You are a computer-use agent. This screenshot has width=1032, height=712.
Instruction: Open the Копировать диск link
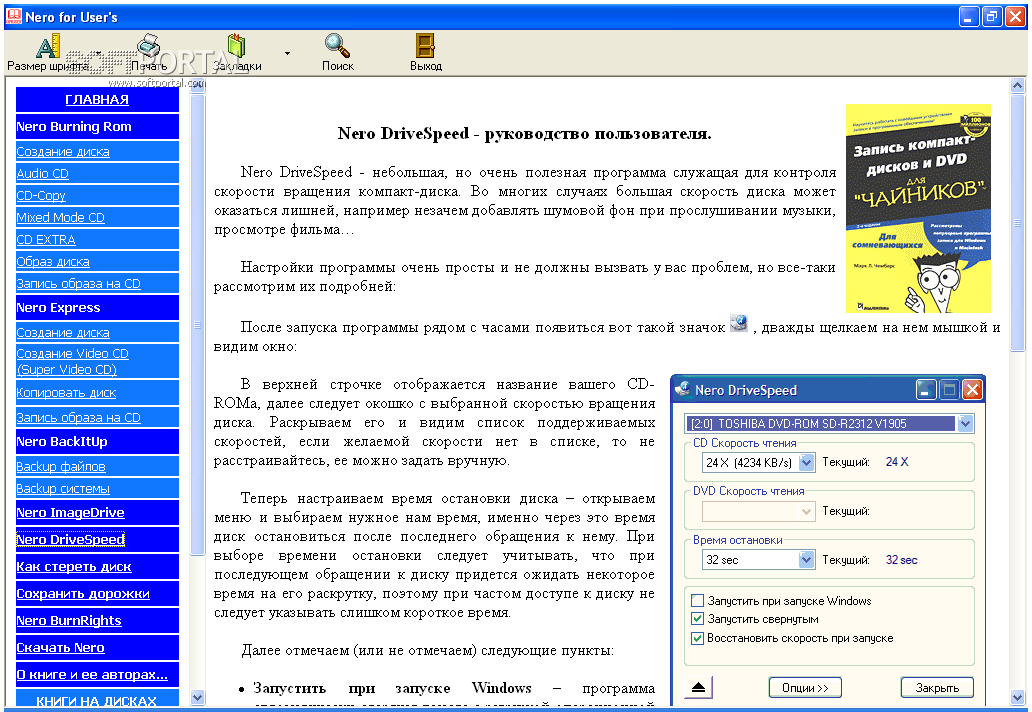click(x=66, y=393)
